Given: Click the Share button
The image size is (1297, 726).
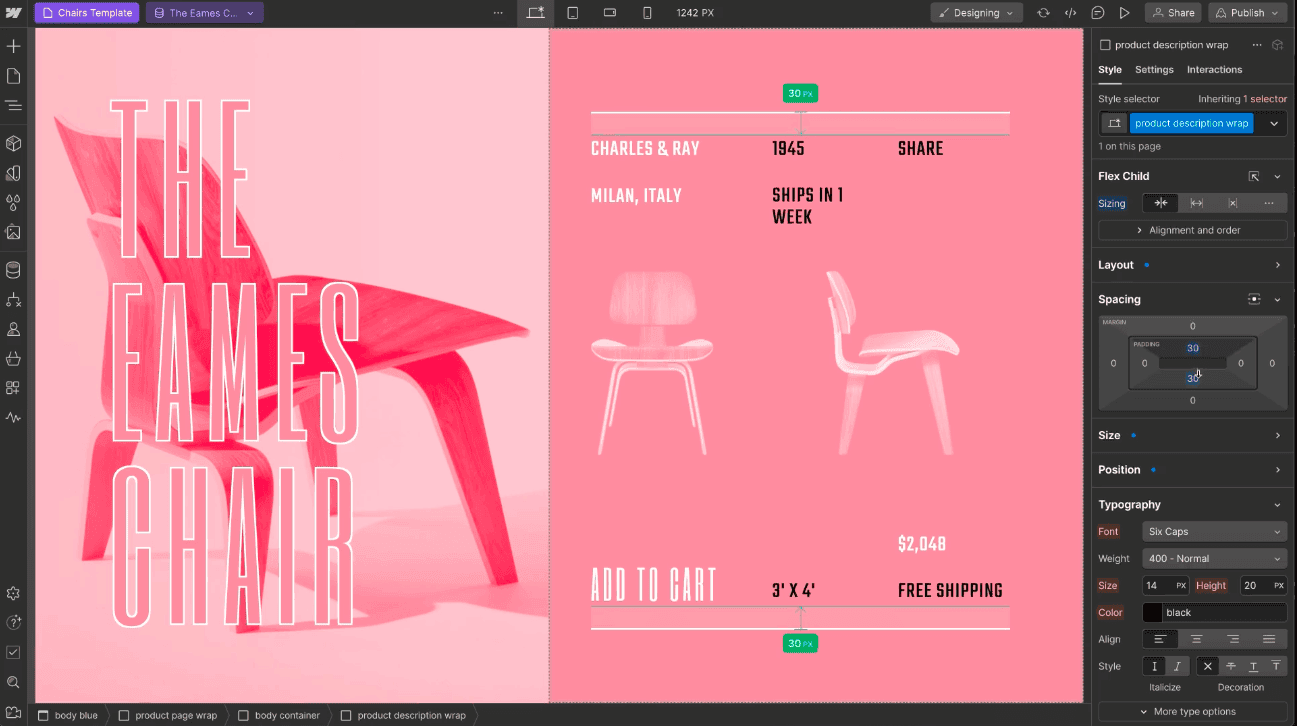Looking at the screenshot, I should tap(1172, 13).
